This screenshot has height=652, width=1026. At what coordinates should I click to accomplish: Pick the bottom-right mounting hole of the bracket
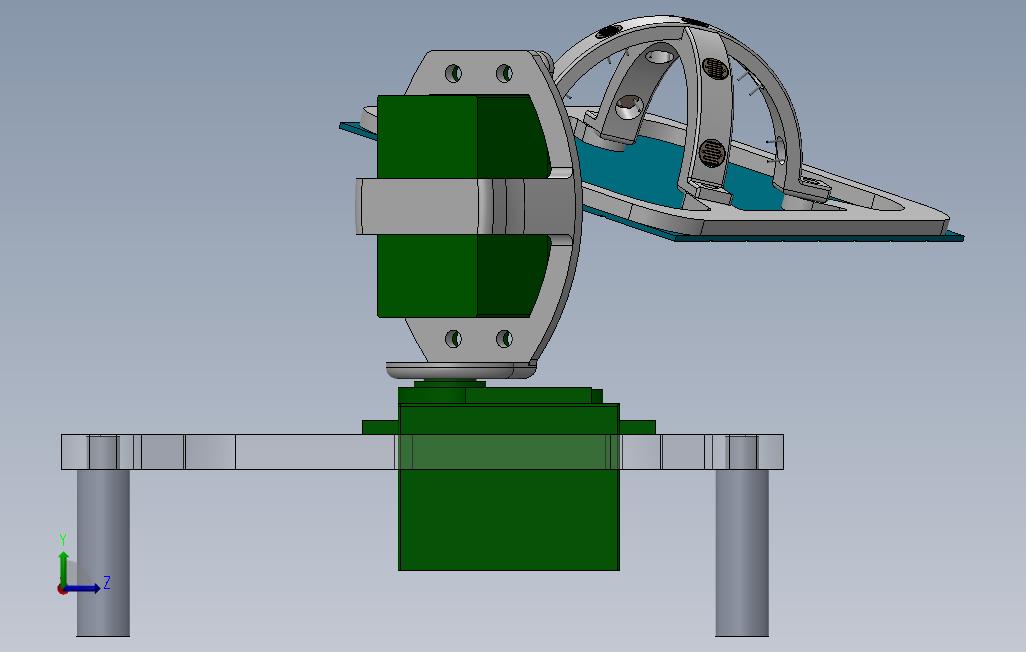[x=504, y=338]
